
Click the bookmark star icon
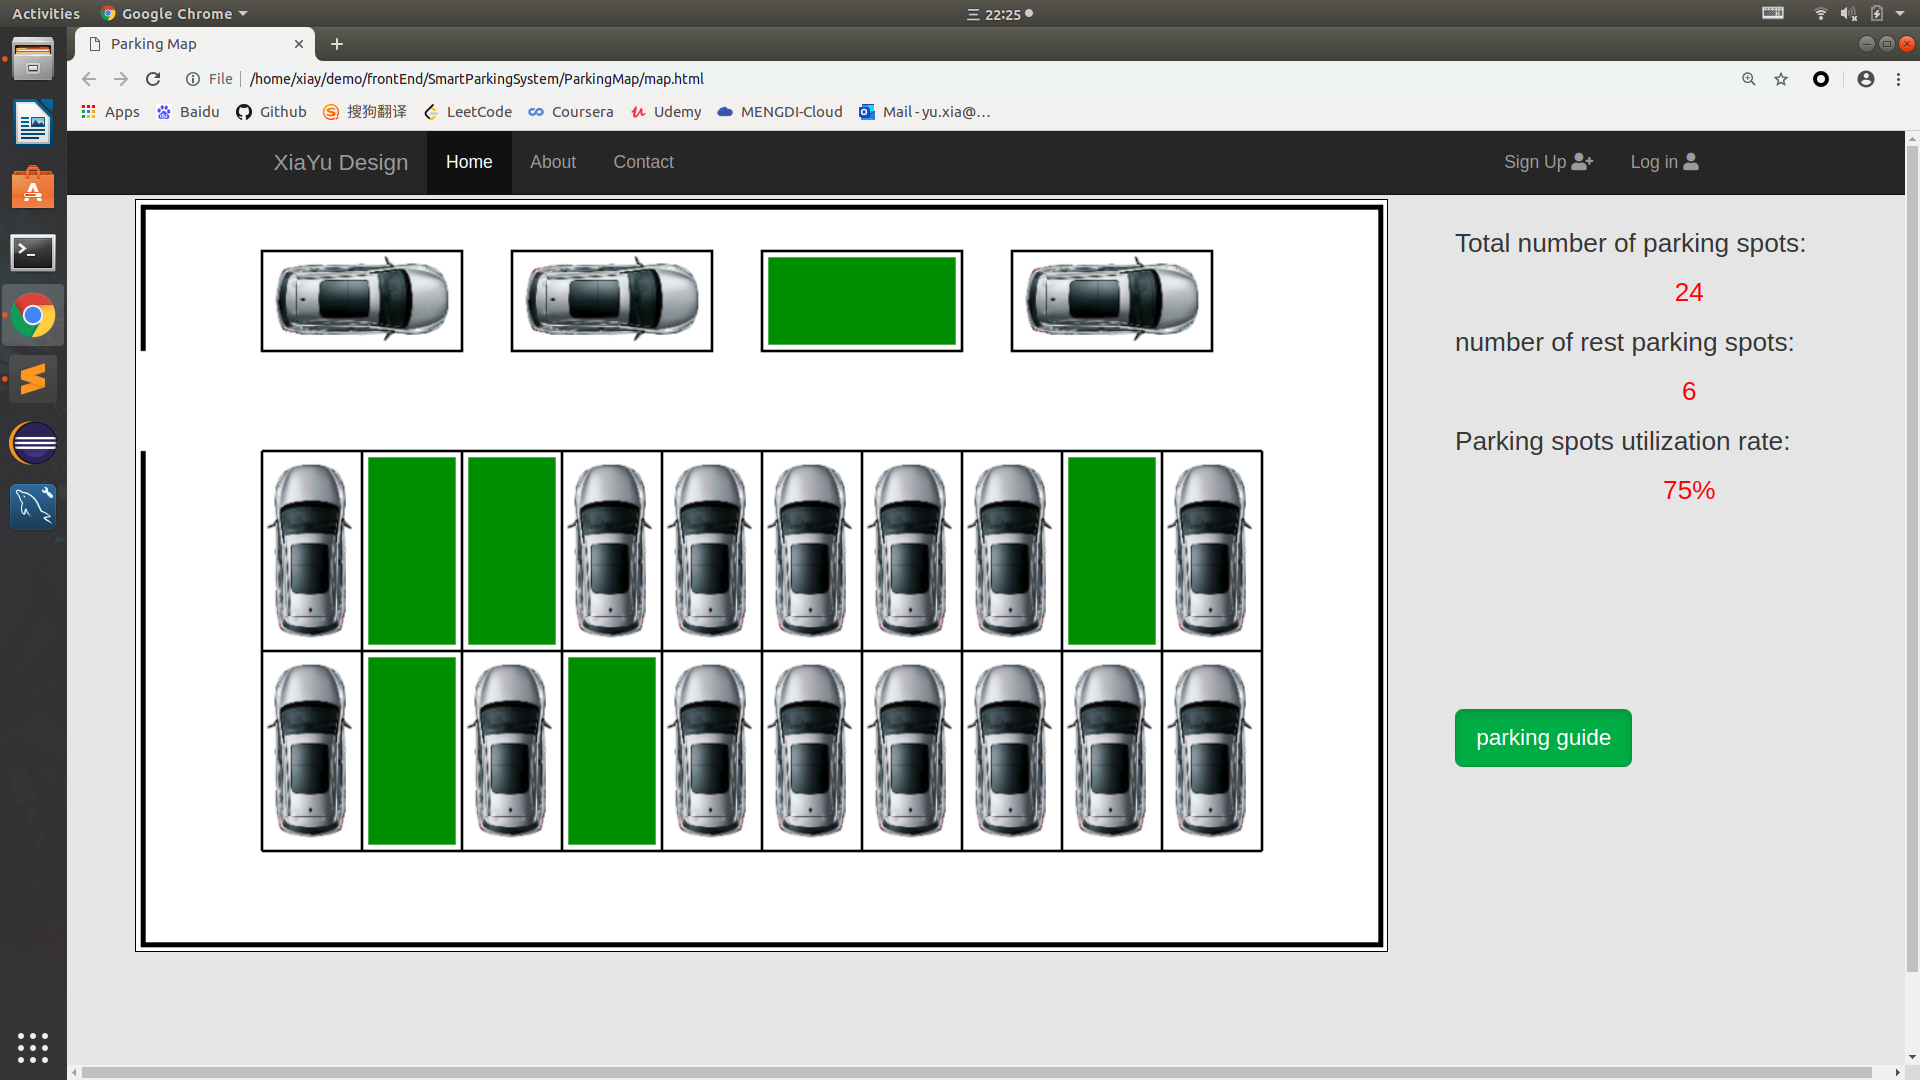(1781, 79)
